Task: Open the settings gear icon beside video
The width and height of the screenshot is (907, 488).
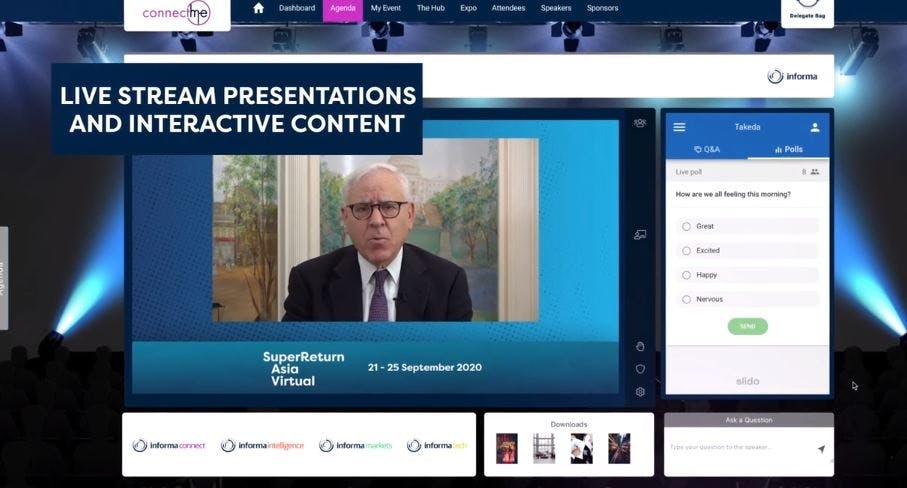Action: click(640, 392)
